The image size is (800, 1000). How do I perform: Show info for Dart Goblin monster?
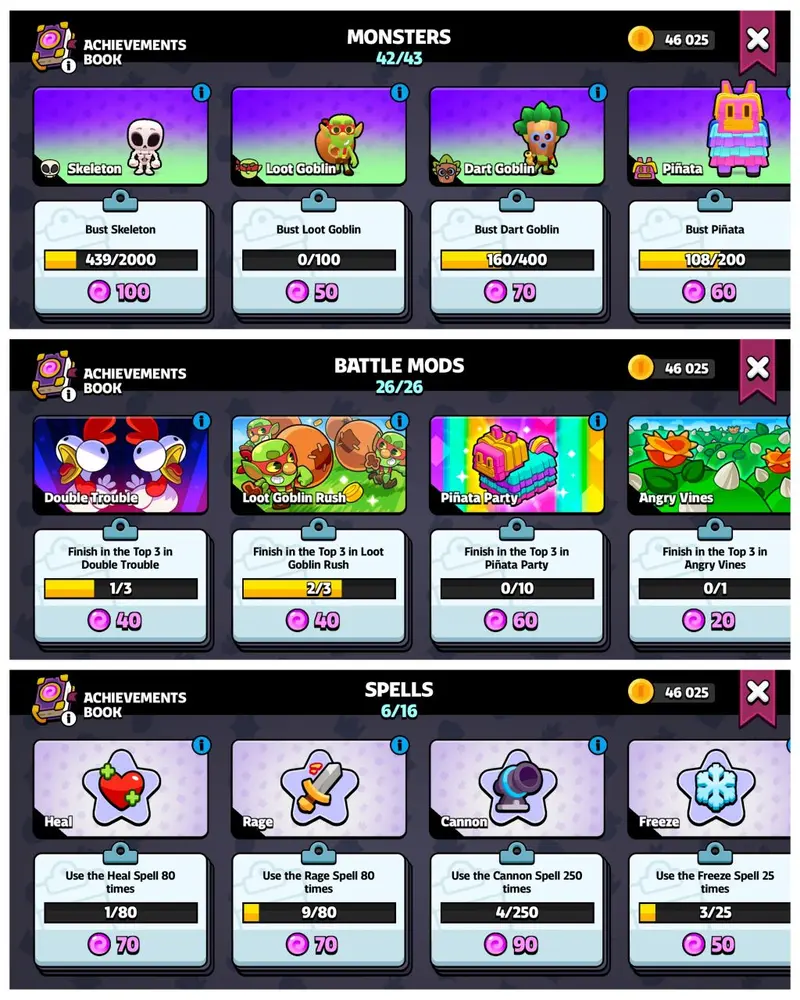coord(598,92)
